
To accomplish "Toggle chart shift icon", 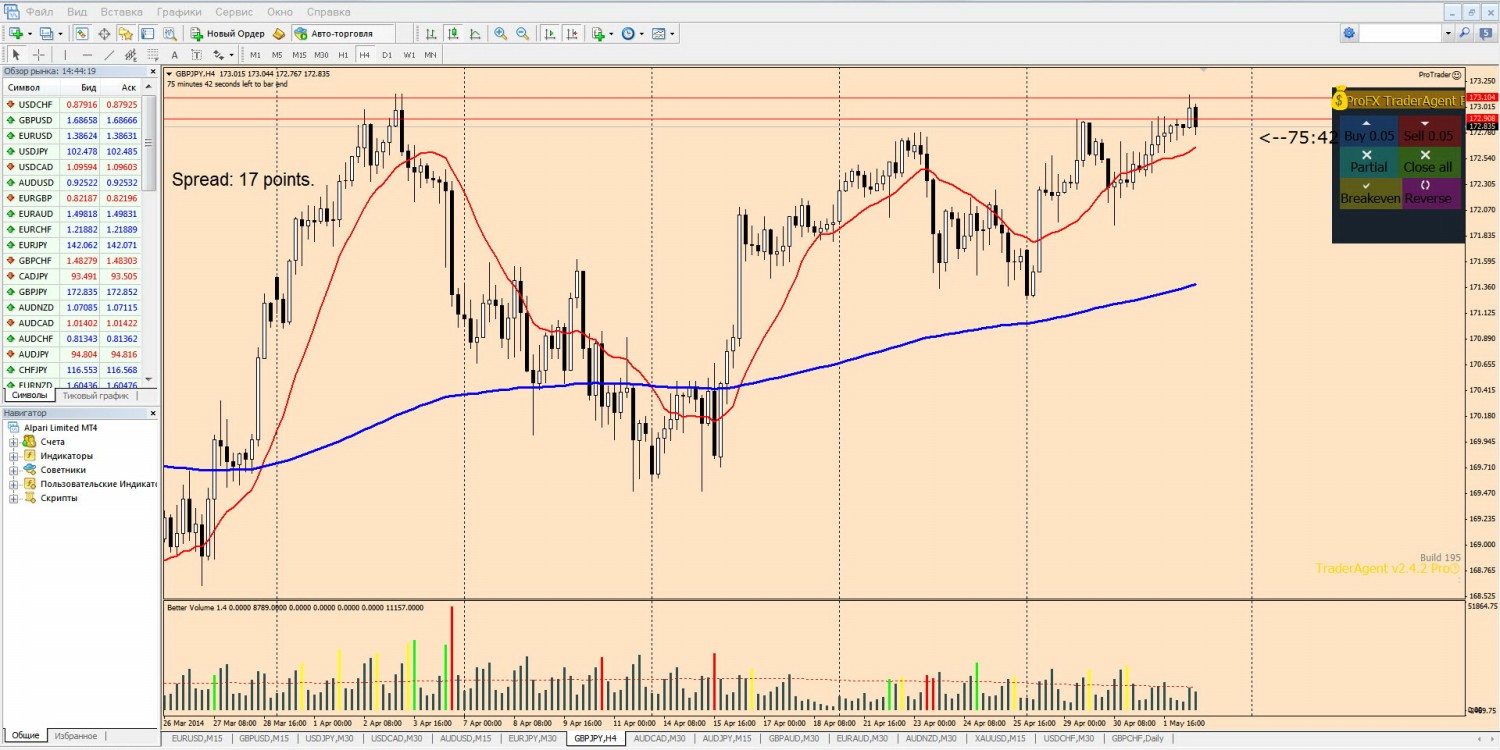I will (x=572, y=33).
